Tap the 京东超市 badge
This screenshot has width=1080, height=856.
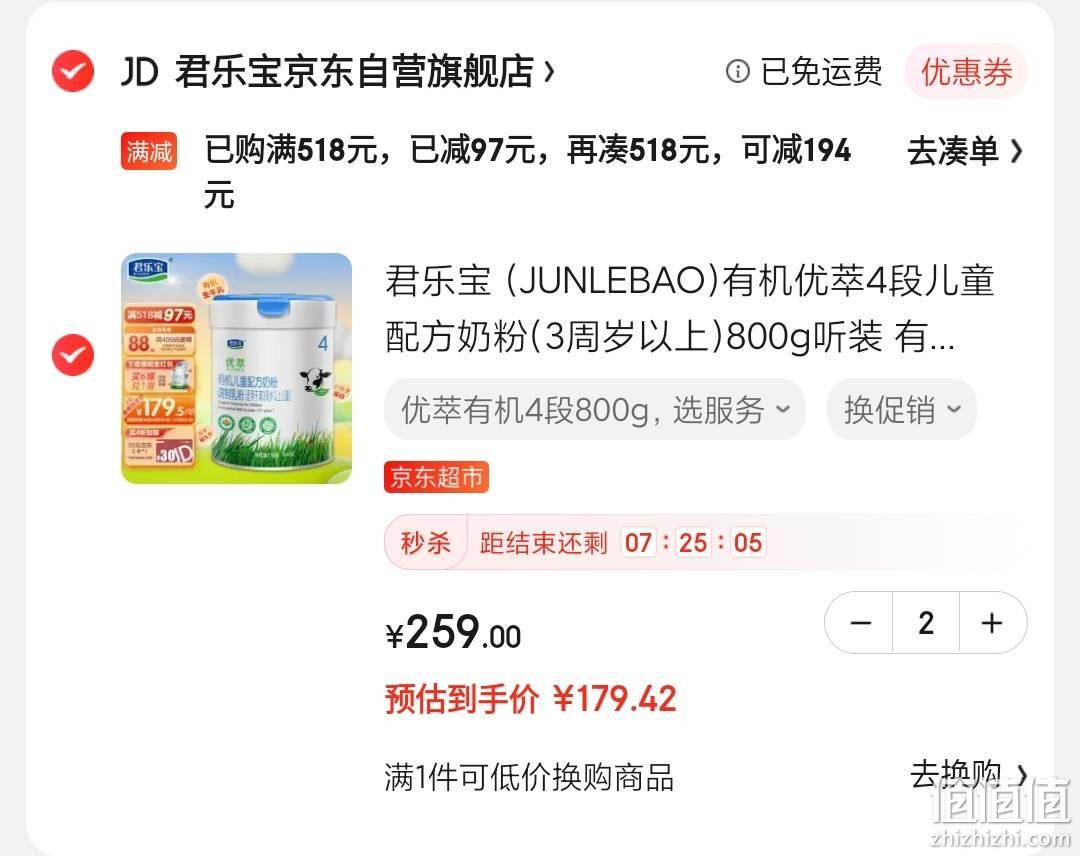click(x=437, y=477)
